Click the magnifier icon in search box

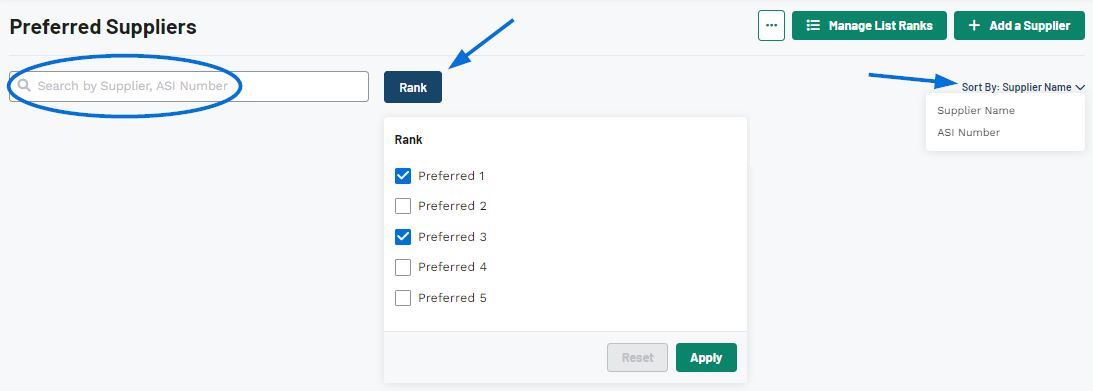point(24,86)
